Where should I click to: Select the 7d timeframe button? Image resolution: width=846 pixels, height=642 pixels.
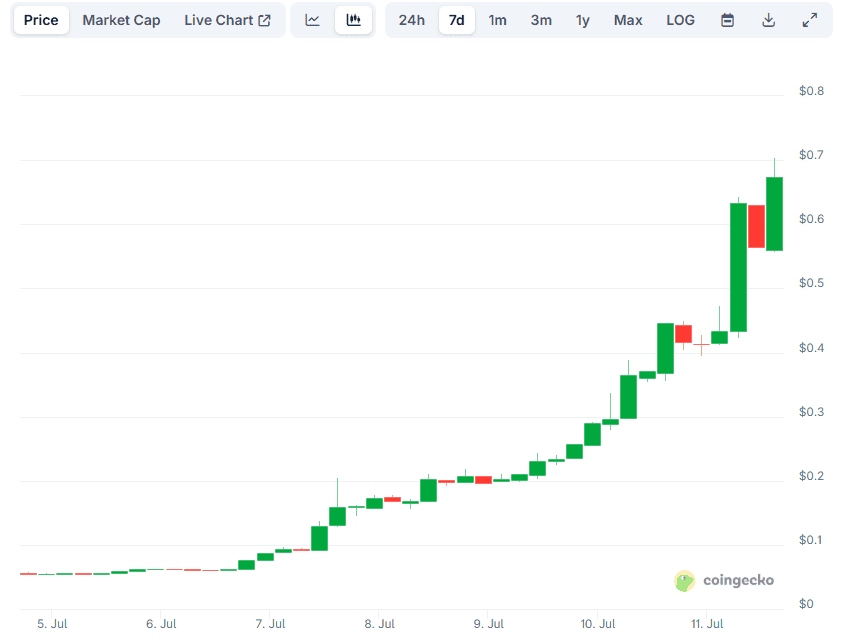click(456, 20)
